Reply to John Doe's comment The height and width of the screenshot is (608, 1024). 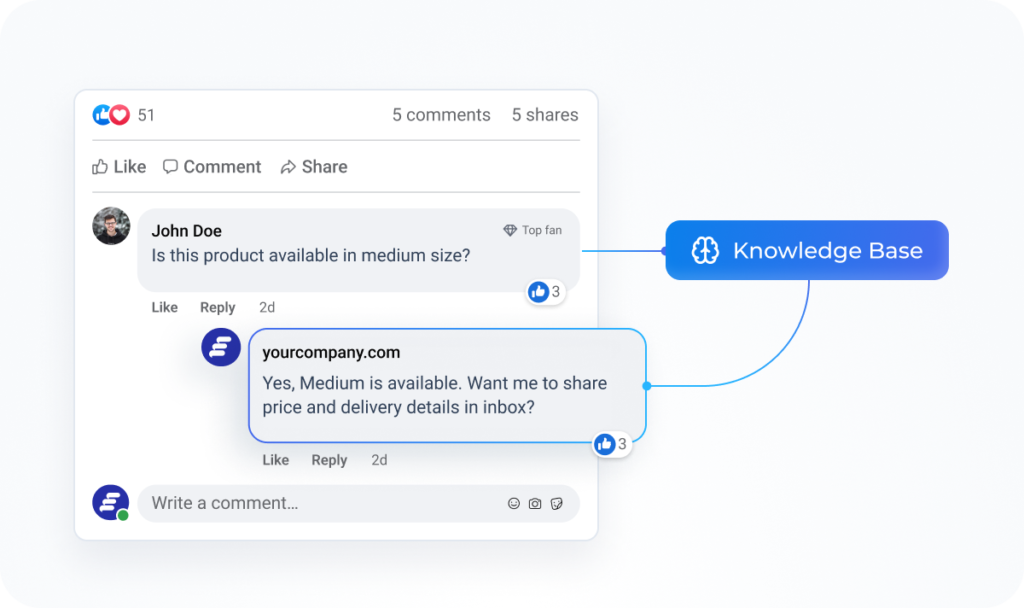click(217, 308)
